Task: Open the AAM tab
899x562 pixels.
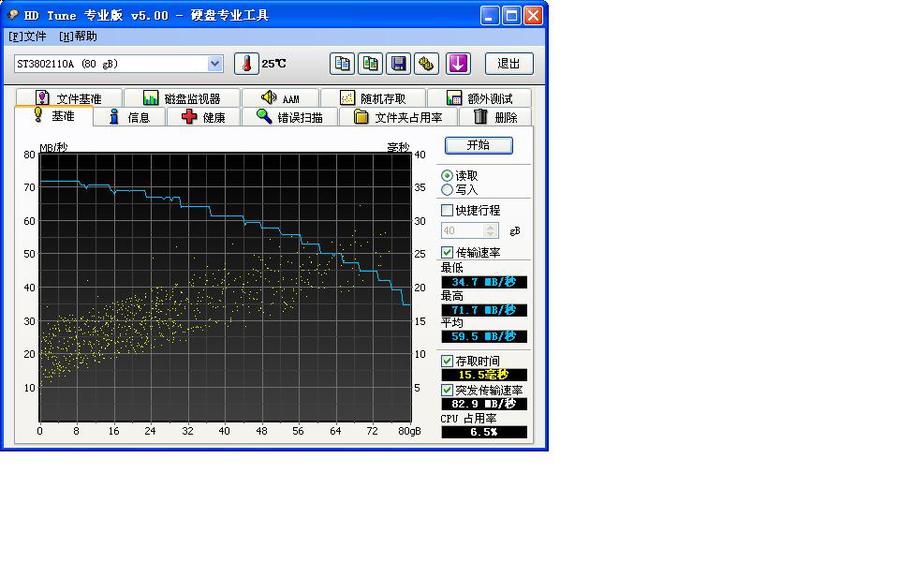Action: tap(280, 98)
